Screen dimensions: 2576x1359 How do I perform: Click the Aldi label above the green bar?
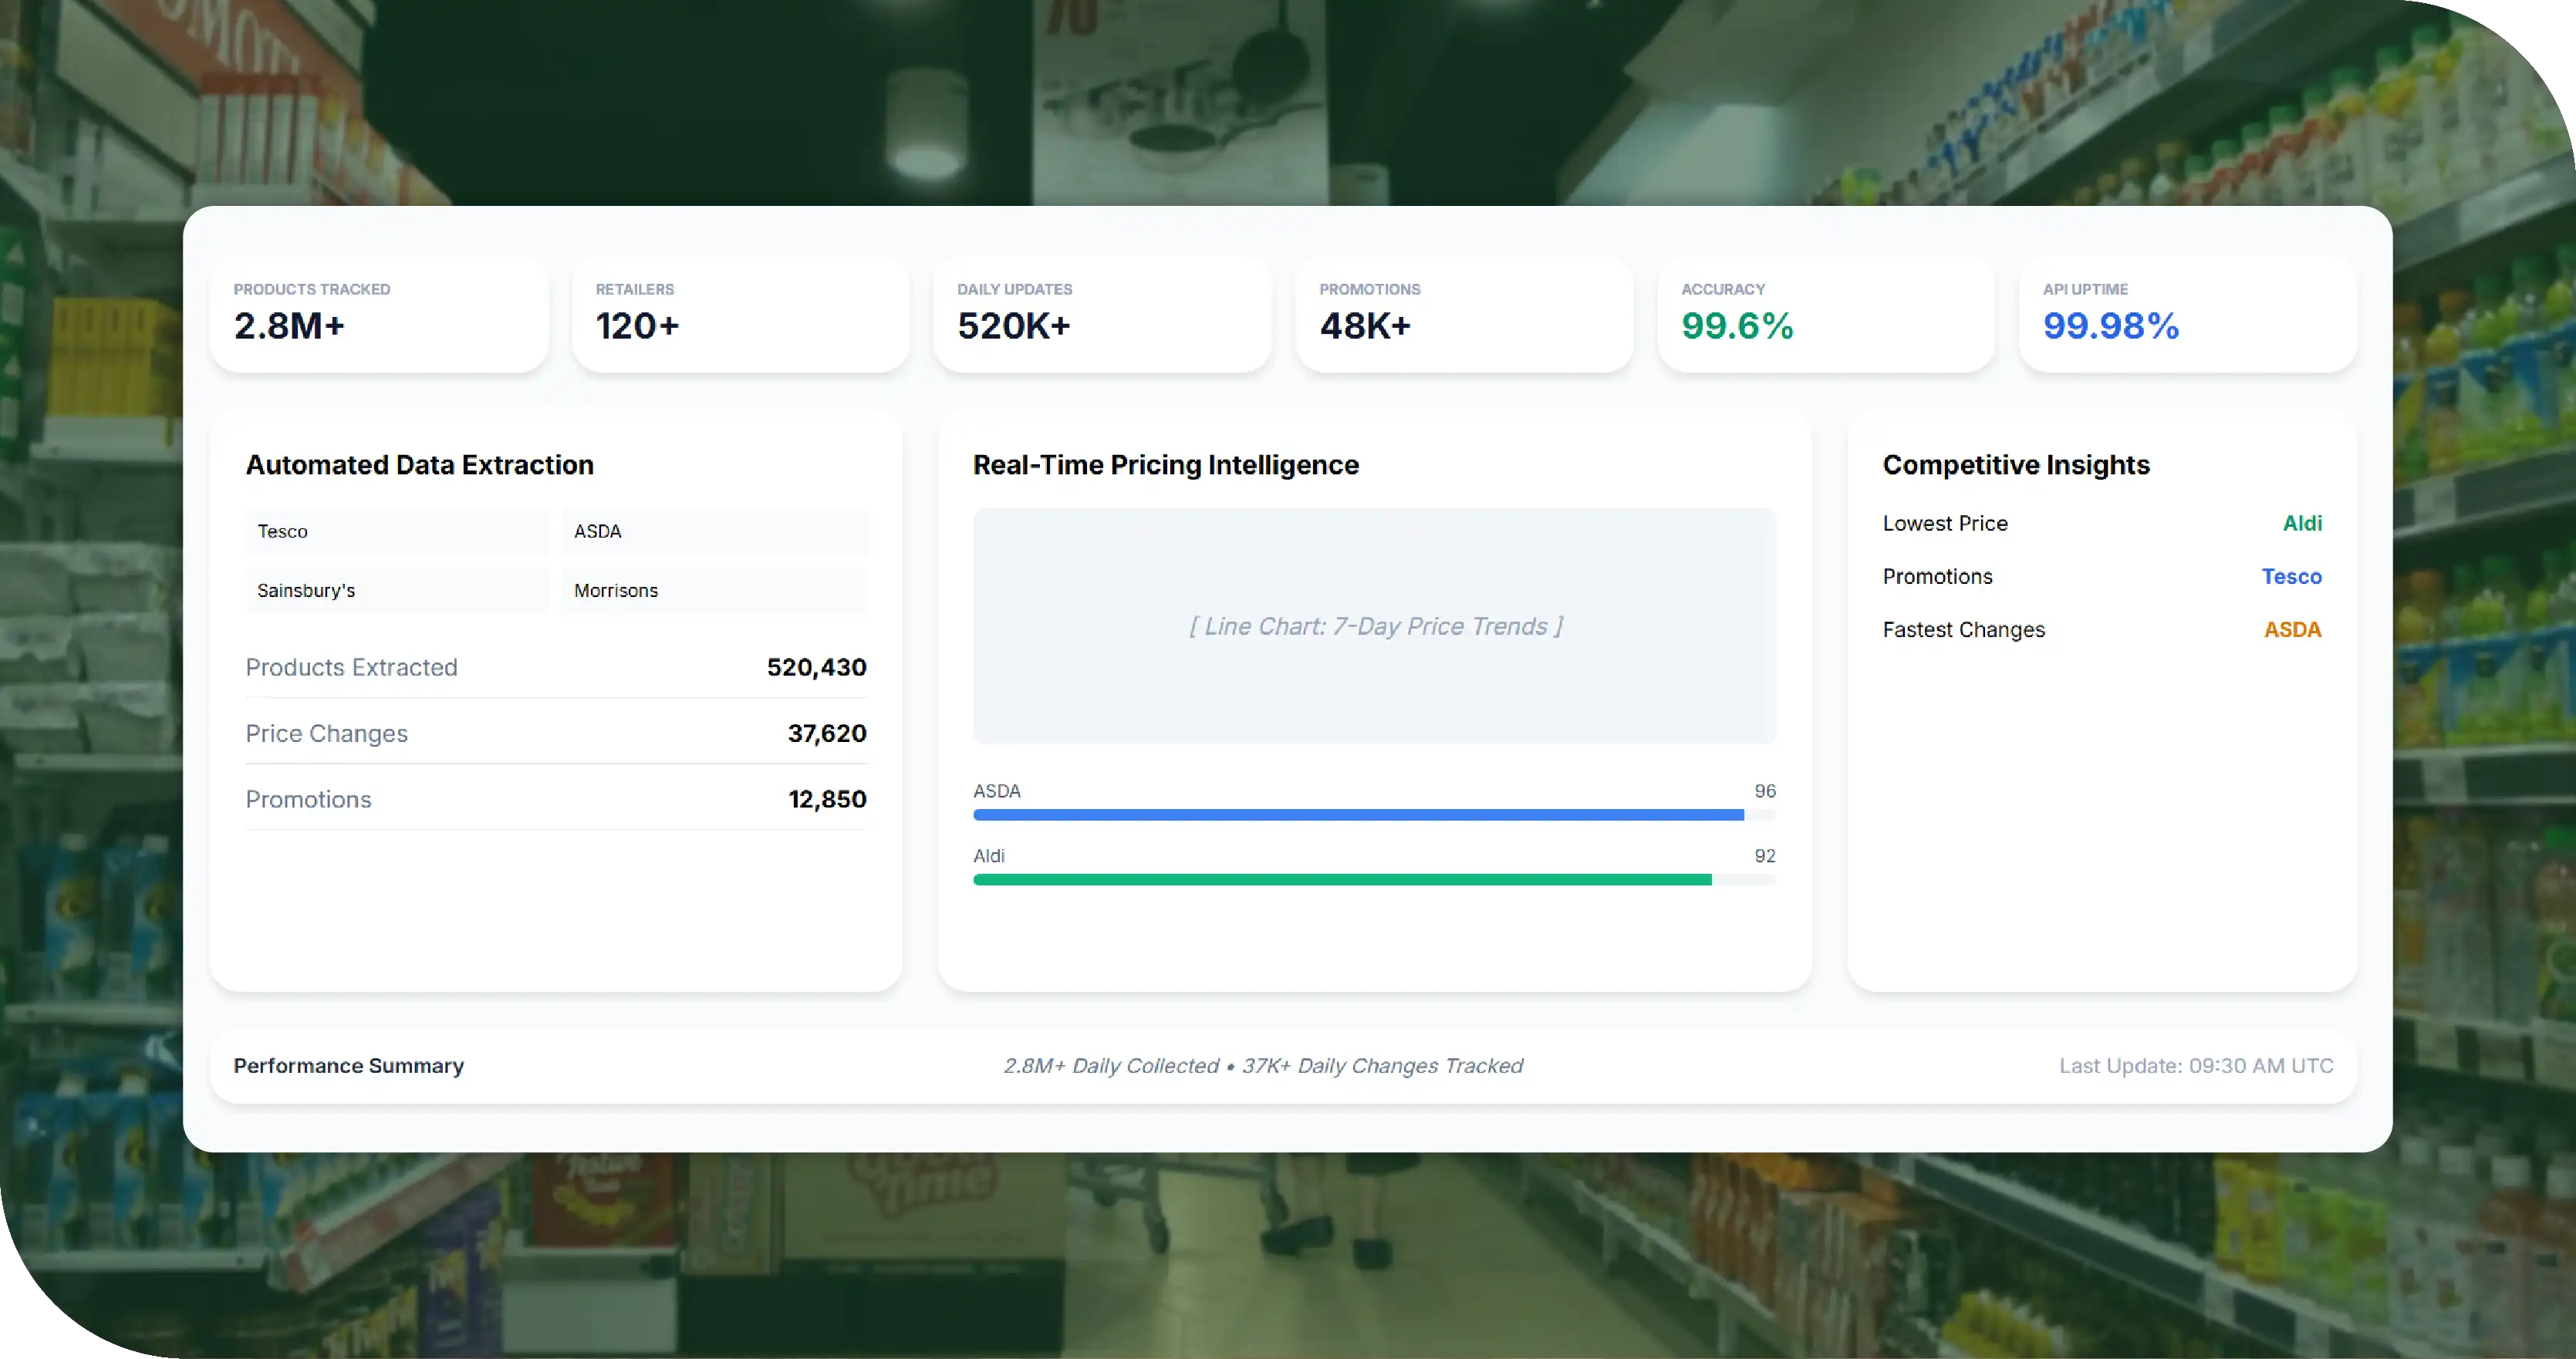(x=989, y=856)
